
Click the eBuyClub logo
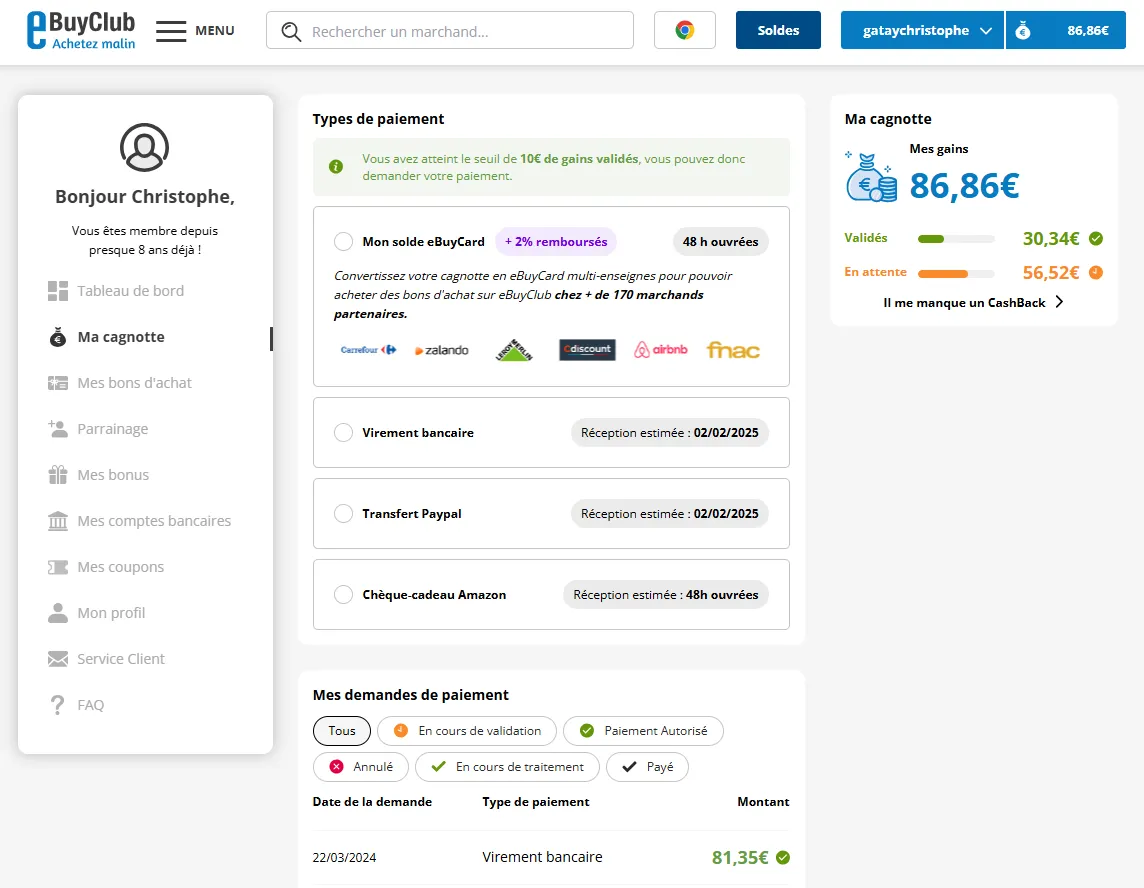[81, 31]
